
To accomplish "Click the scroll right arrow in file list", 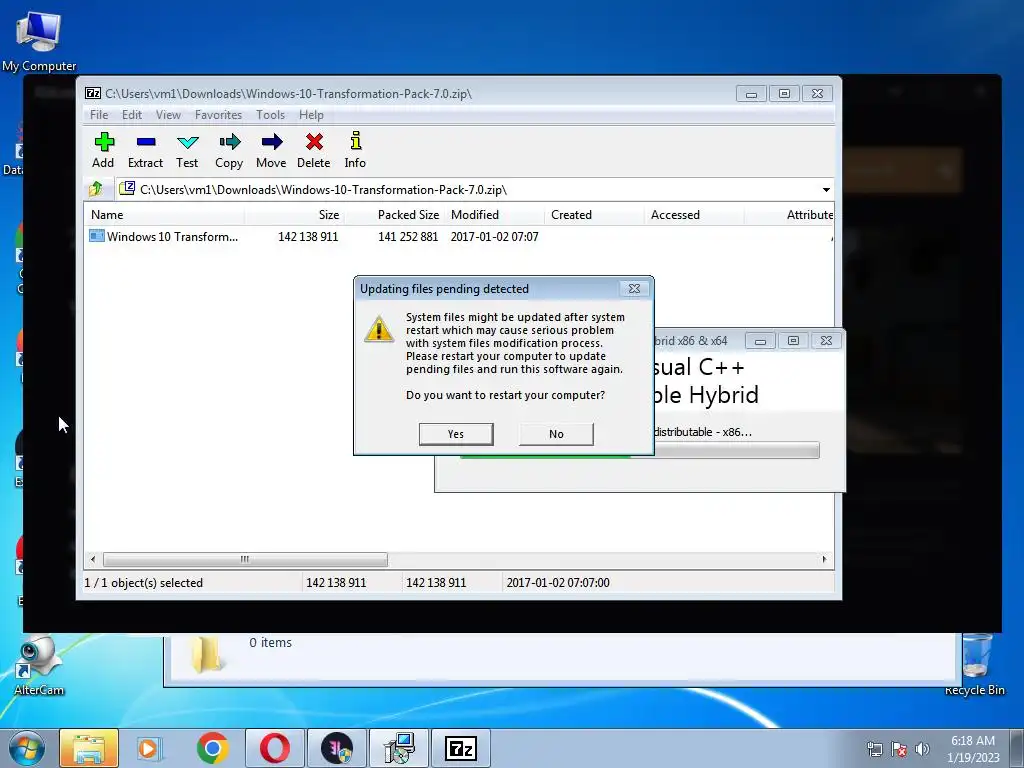I will click(824, 560).
